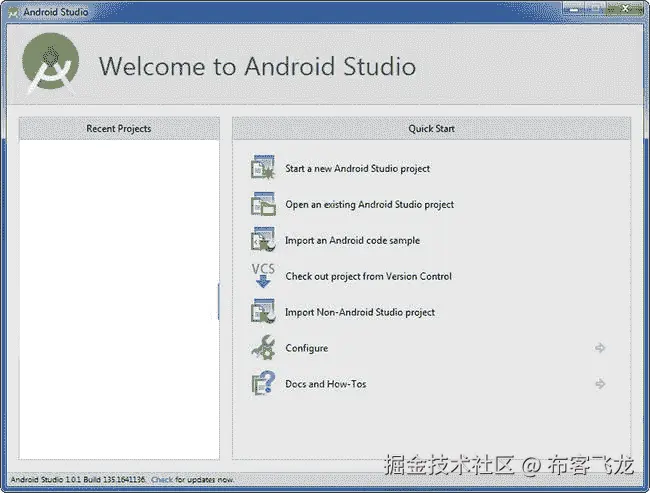Minimize the Android Studio window

coord(574,9)
